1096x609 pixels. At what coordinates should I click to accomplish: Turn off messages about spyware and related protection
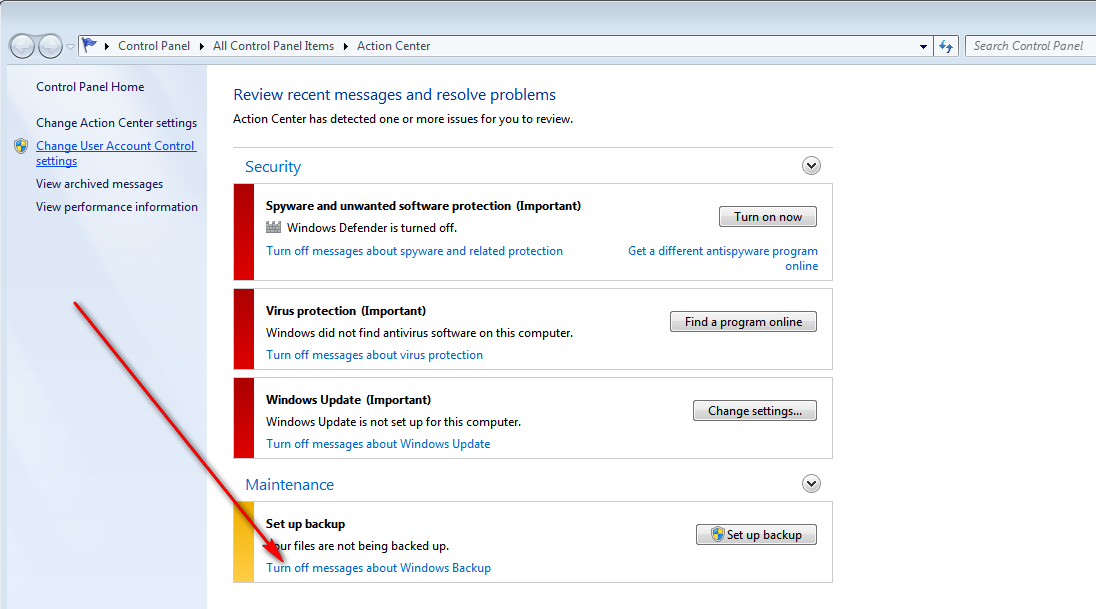coord(414,251)
